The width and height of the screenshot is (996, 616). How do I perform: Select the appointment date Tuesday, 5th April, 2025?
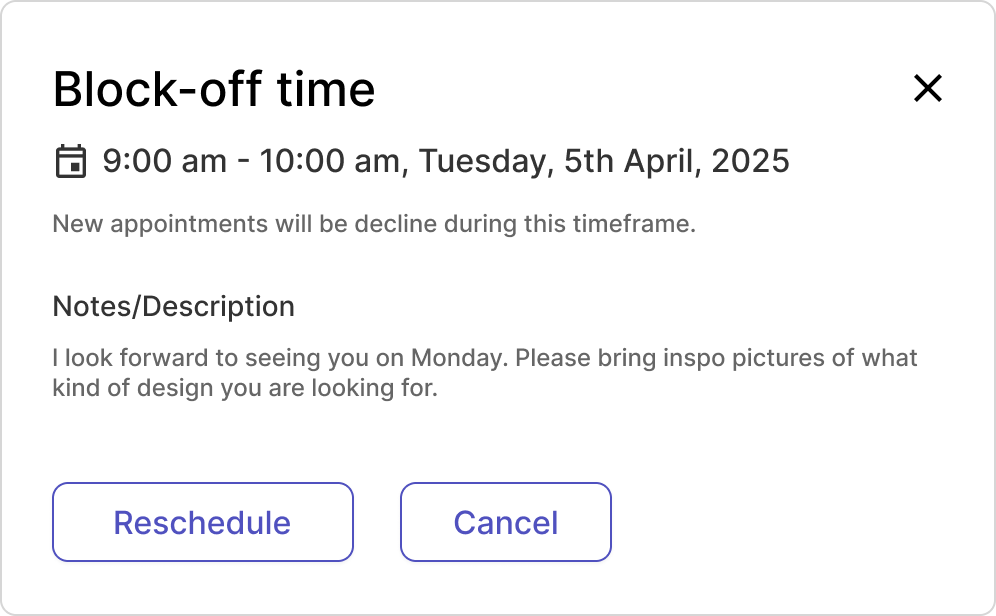coord(605,160)
